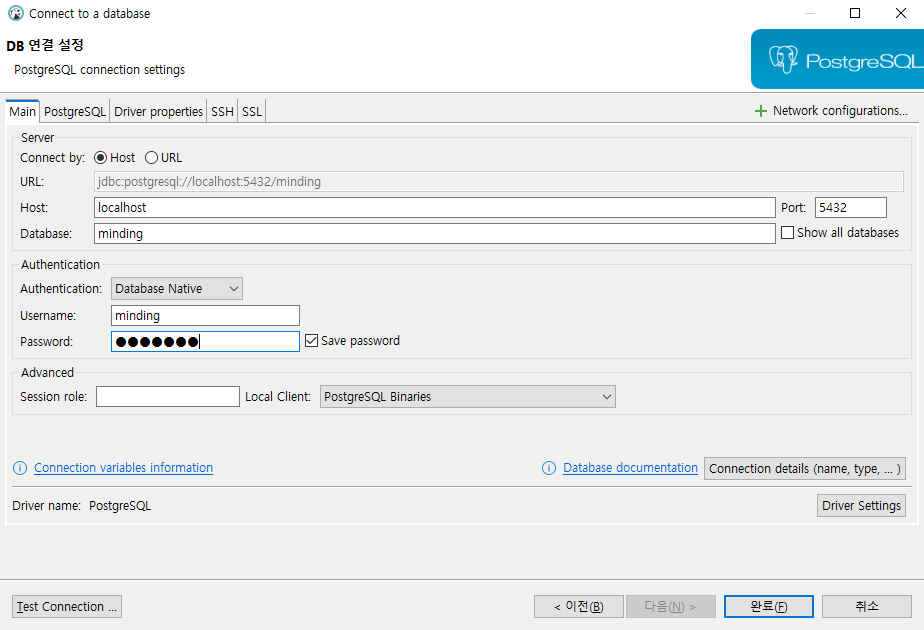Open Connection details (name, type, ...)
The width and height of the screenshot is (924, 630).
(804, 469)
